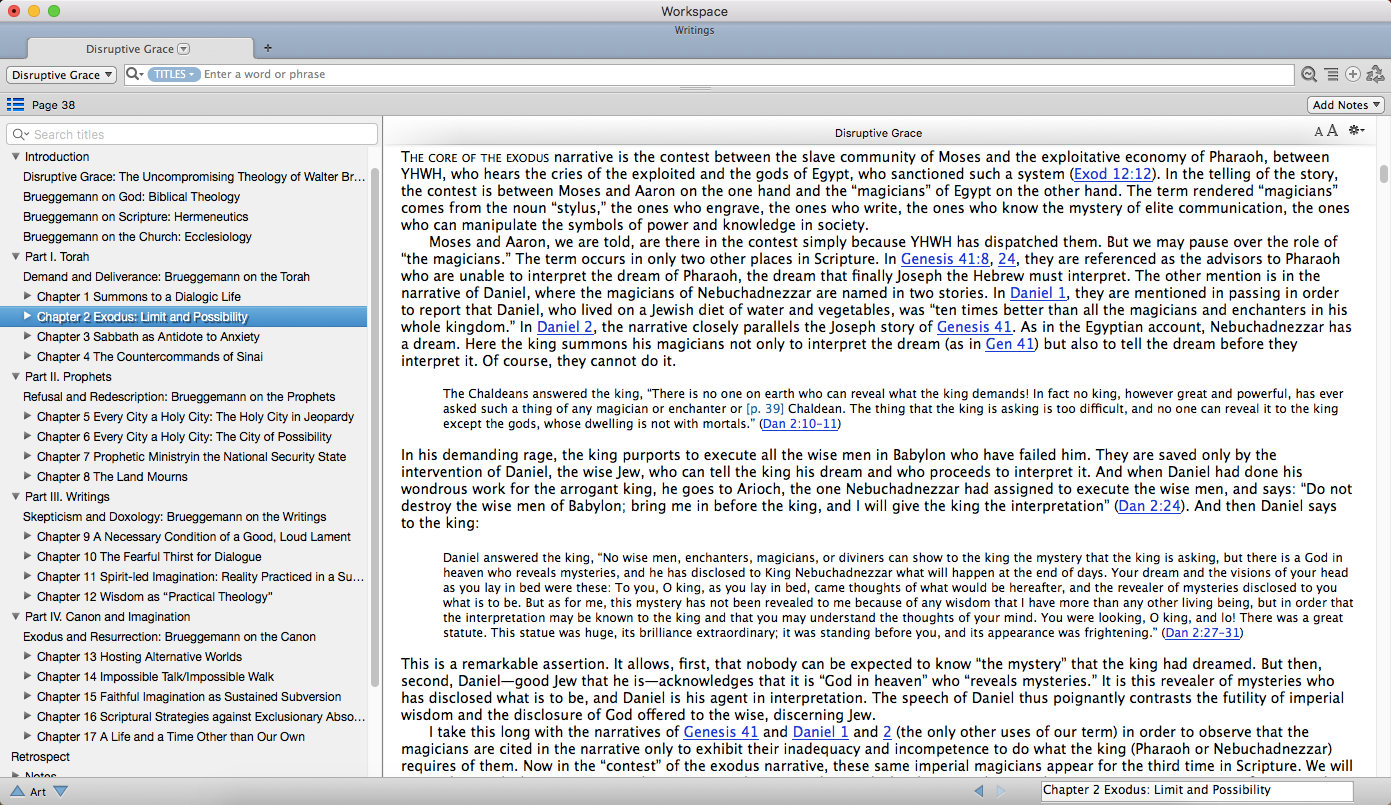1391x805 pixels.
Task: Increase text size with large A
Action: [1332, 131]
